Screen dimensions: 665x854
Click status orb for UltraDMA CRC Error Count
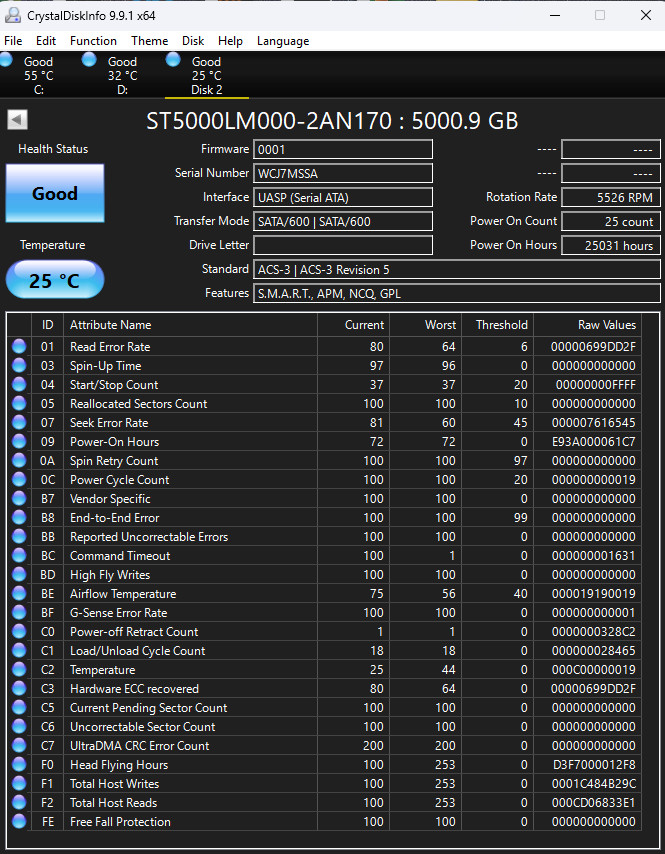(19, 746)
